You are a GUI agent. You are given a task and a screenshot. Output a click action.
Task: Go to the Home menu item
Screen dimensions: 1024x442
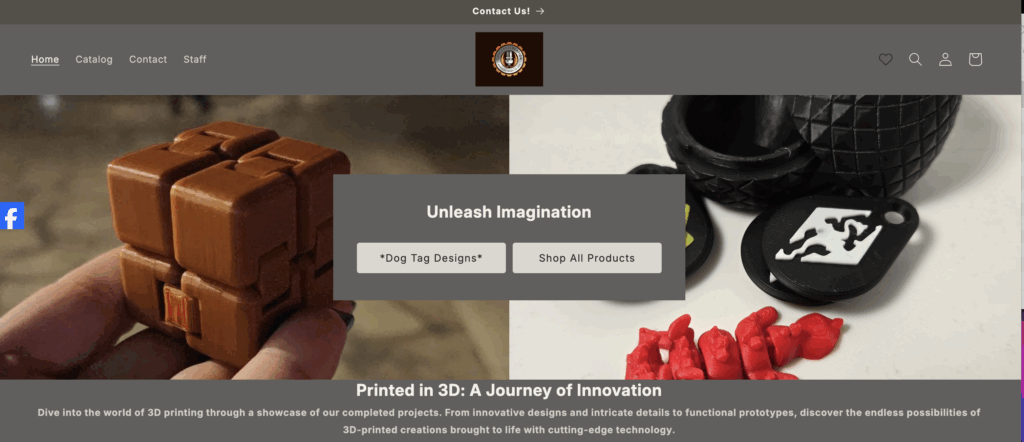[45, 59]
